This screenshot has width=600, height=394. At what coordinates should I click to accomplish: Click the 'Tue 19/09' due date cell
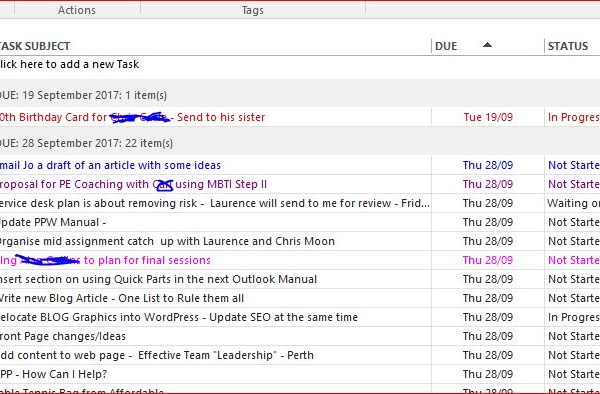tap(488, 117)
